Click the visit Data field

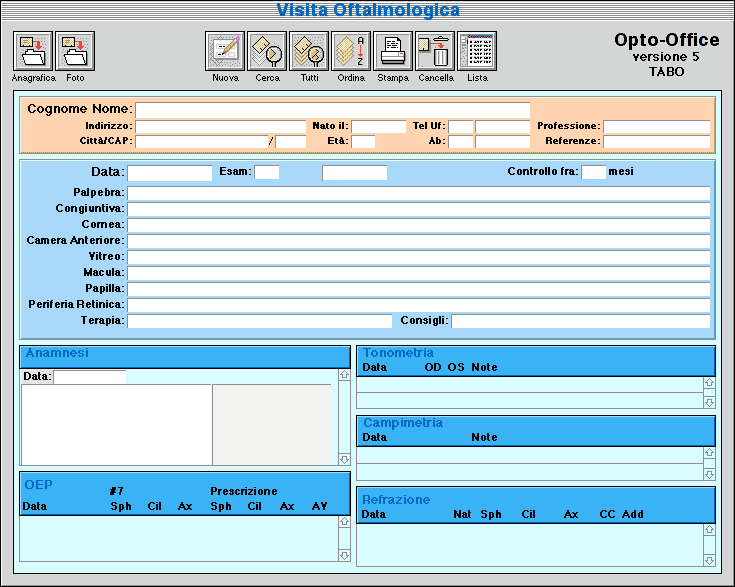170,173
